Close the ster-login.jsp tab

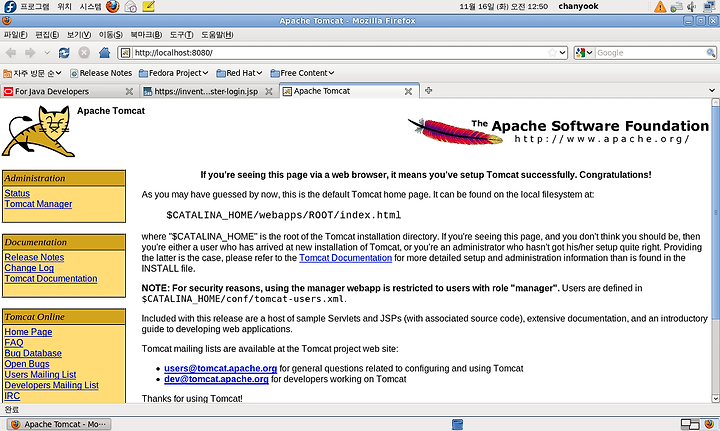point(269,91)
